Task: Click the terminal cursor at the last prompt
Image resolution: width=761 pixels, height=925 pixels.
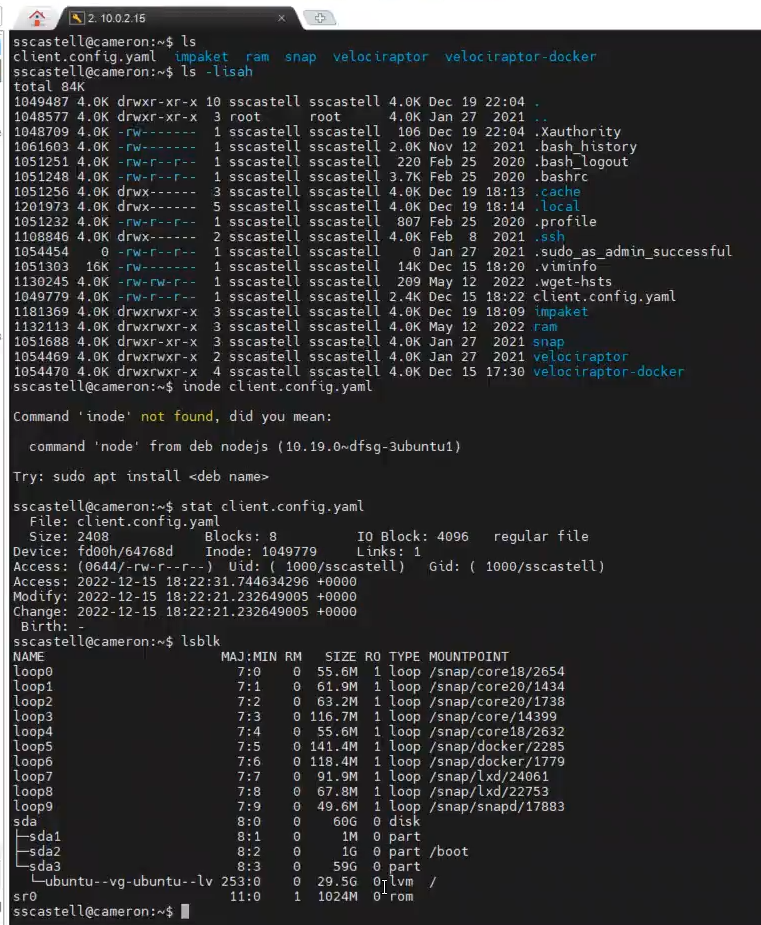Action: pos(185,911)
